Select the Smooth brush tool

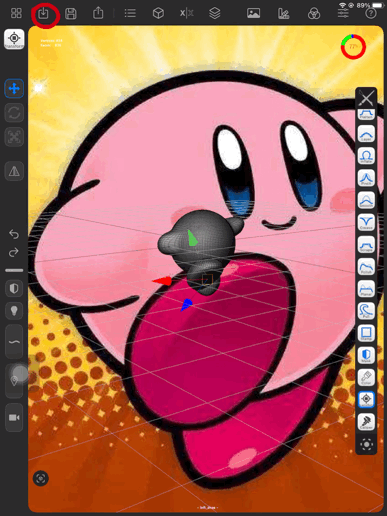(x=366, y=200)
